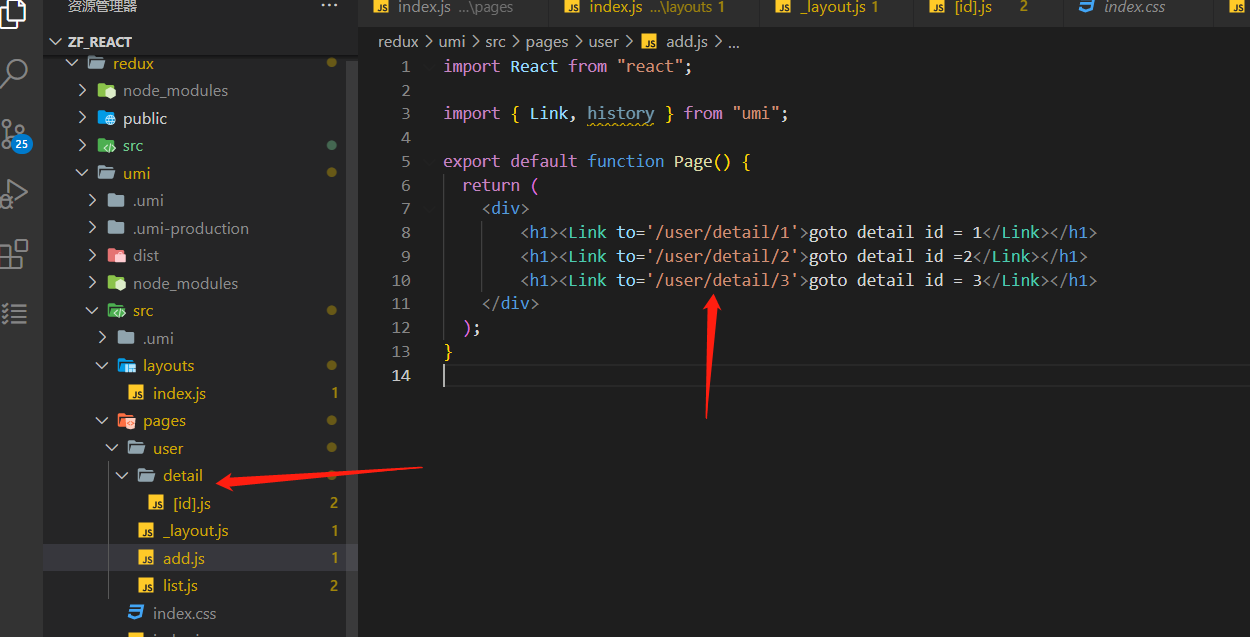Open pages breadcrumb item

pos(547,41)
